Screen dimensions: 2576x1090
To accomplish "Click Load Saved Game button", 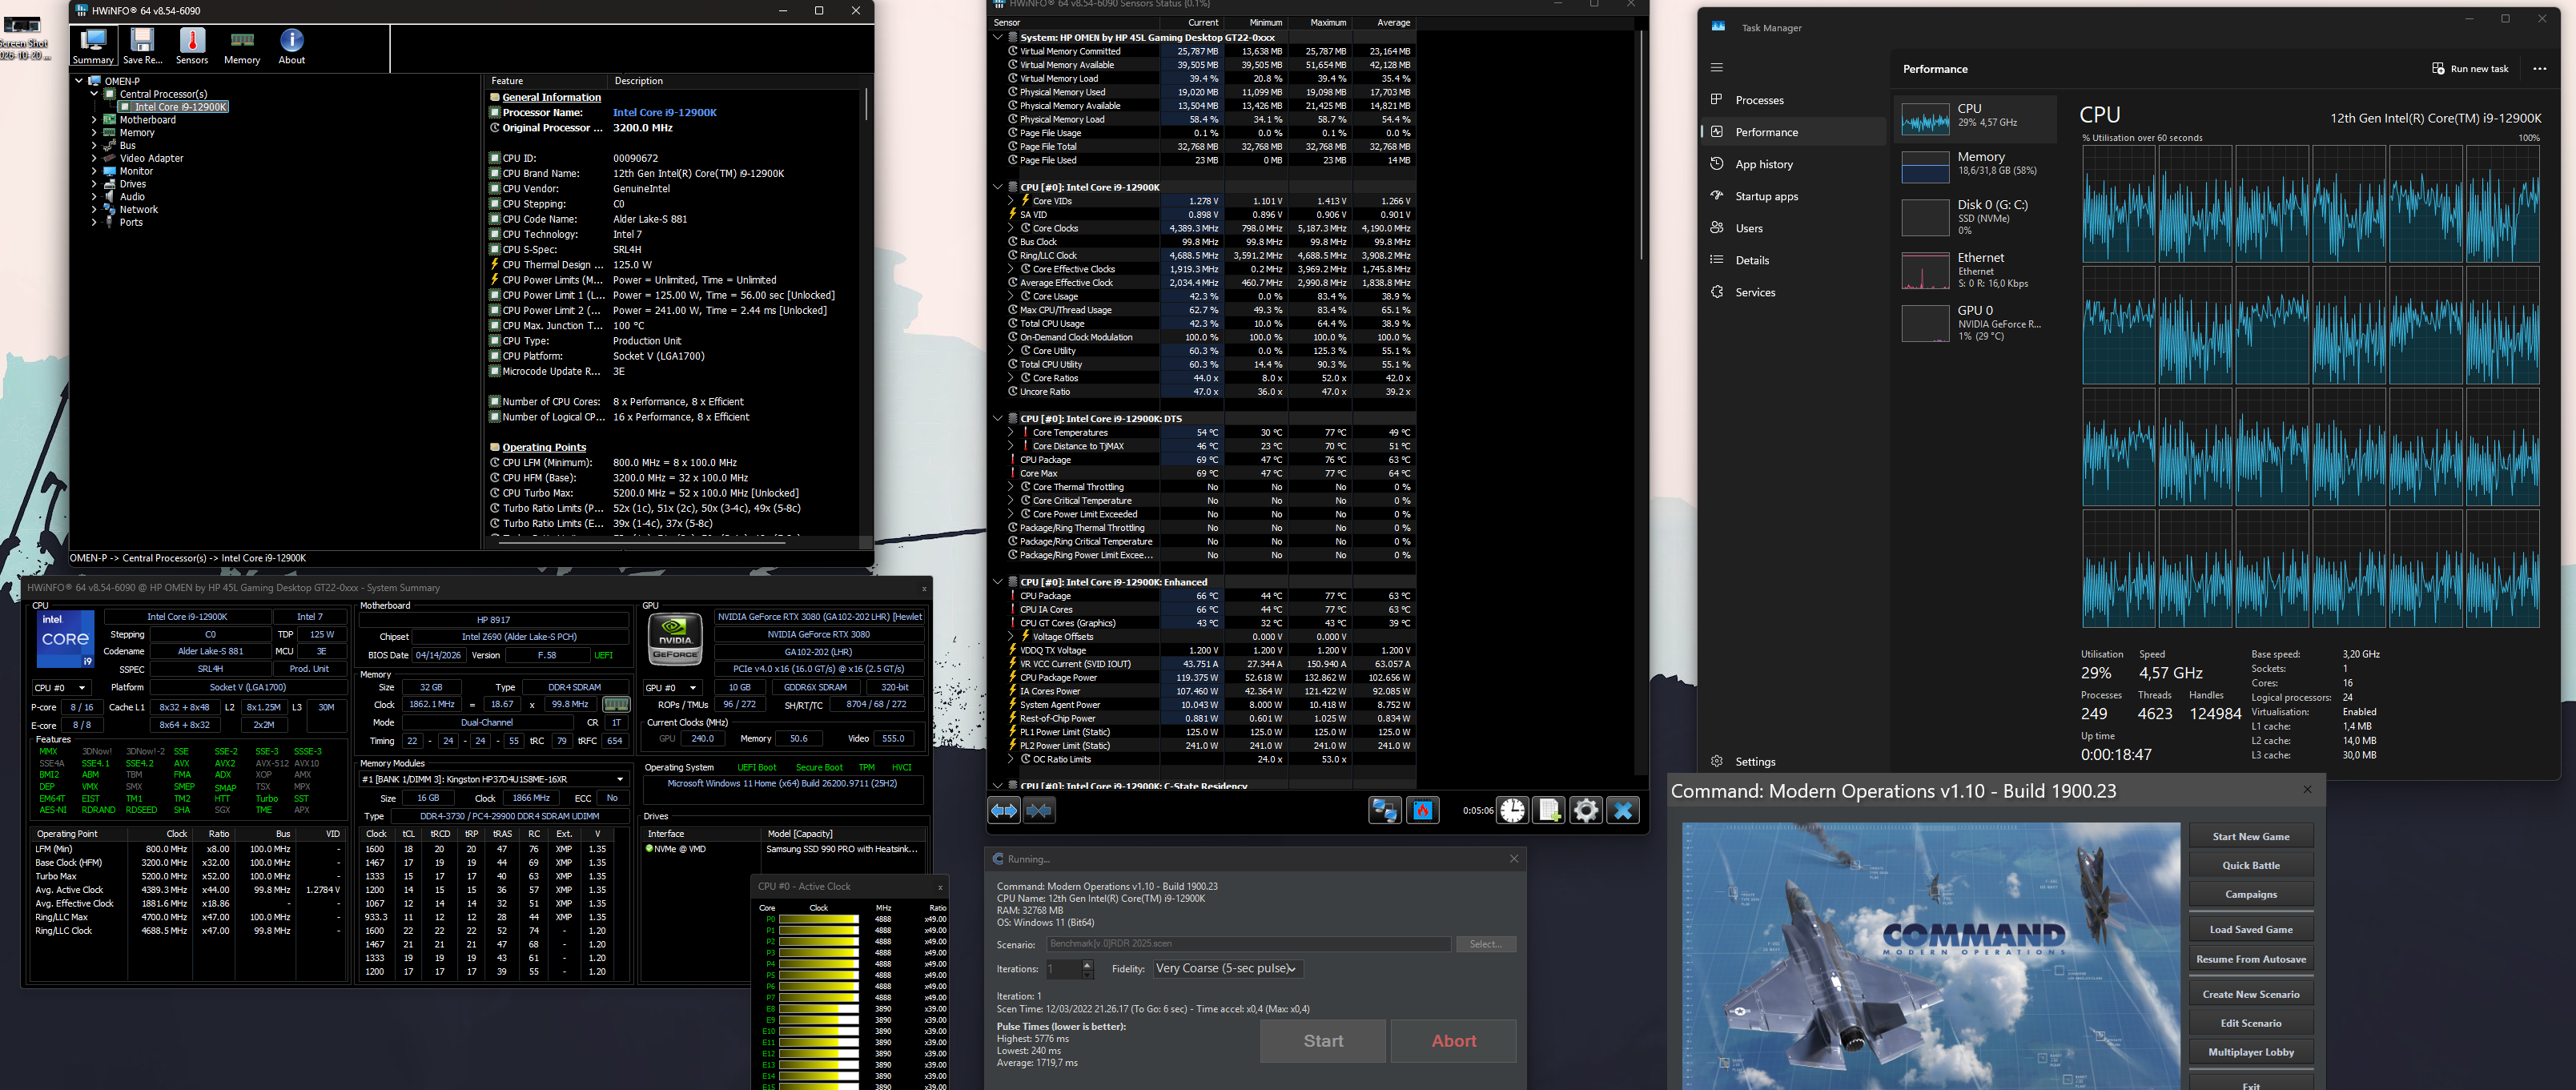I will pyautogui.click(x=2250, y=929).
